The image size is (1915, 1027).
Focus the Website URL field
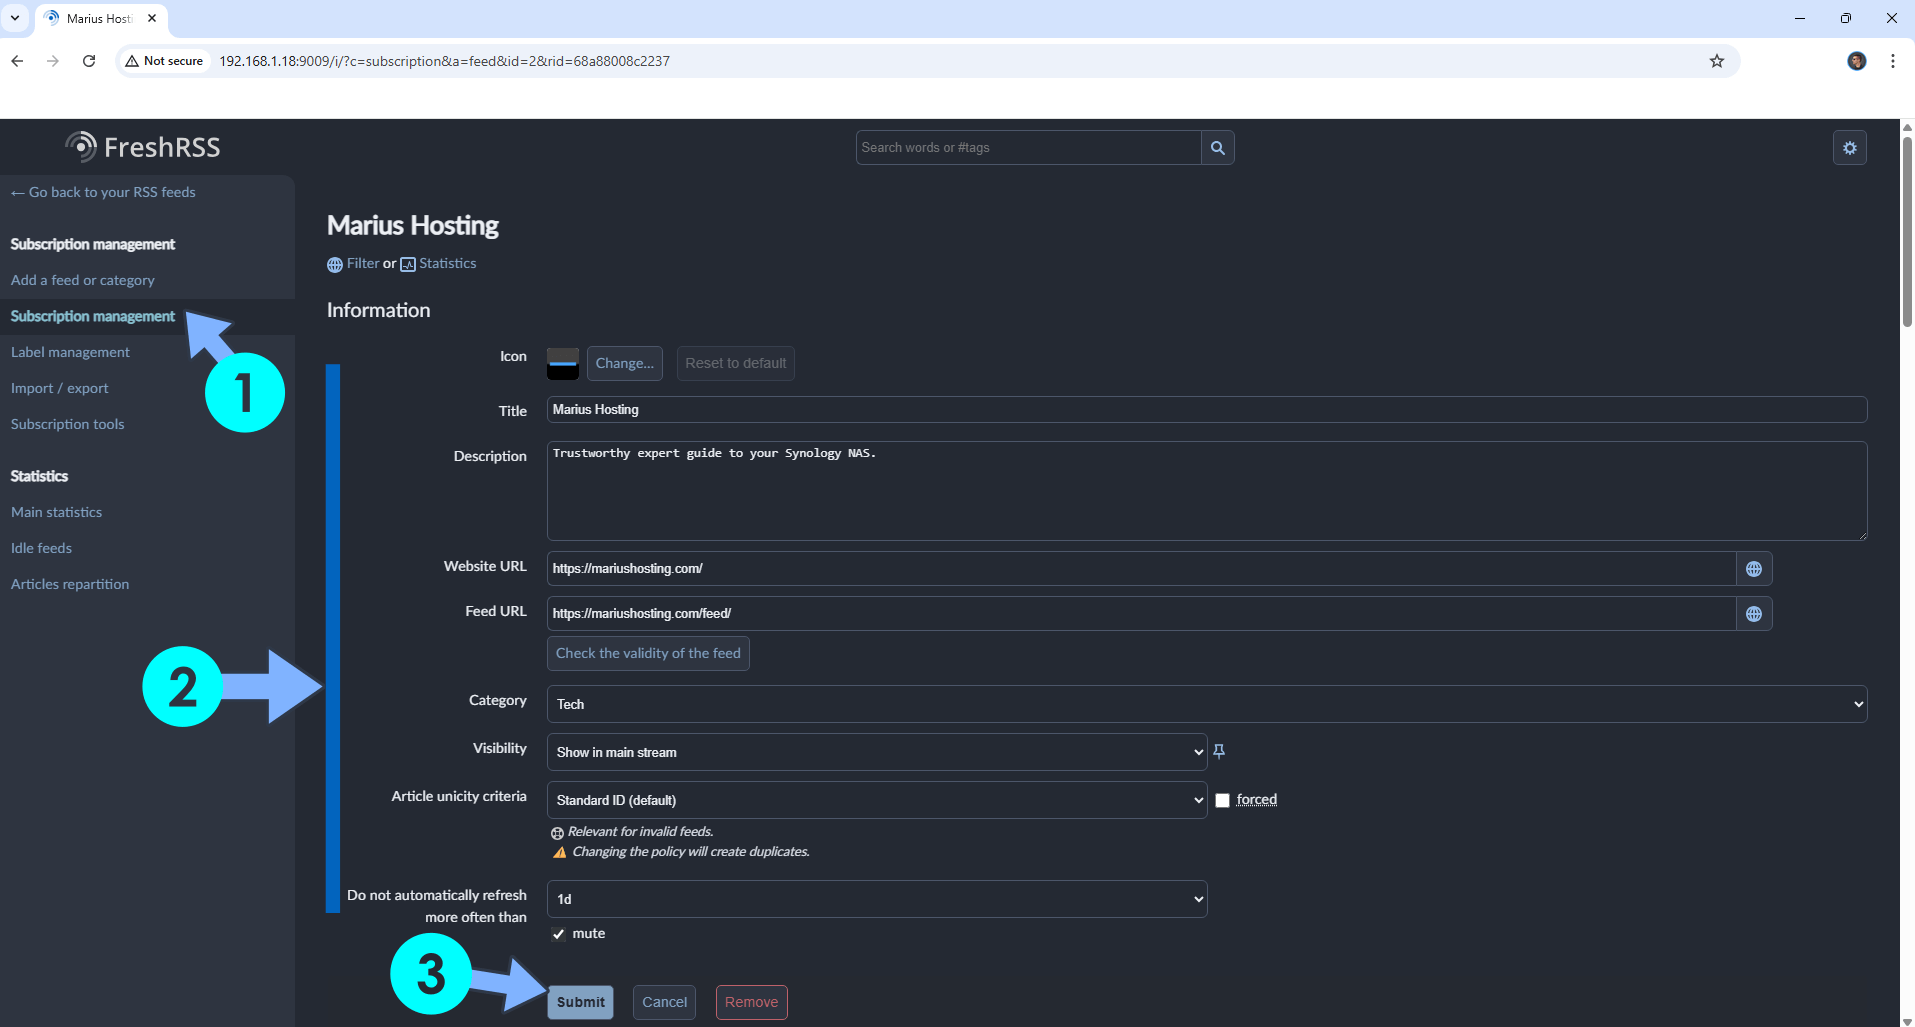coord(1141,569)
